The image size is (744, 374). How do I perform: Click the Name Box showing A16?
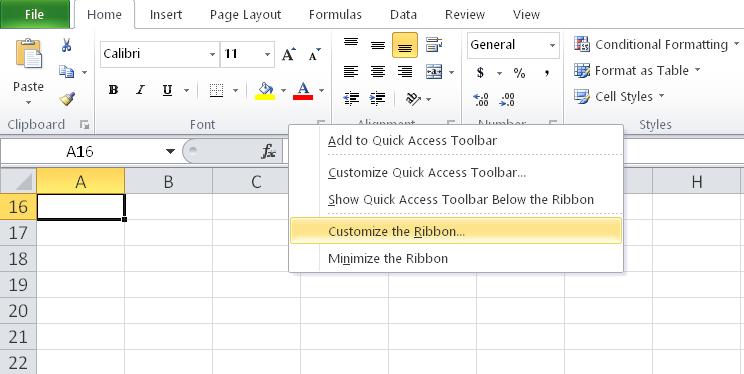[x=80, y=151]
